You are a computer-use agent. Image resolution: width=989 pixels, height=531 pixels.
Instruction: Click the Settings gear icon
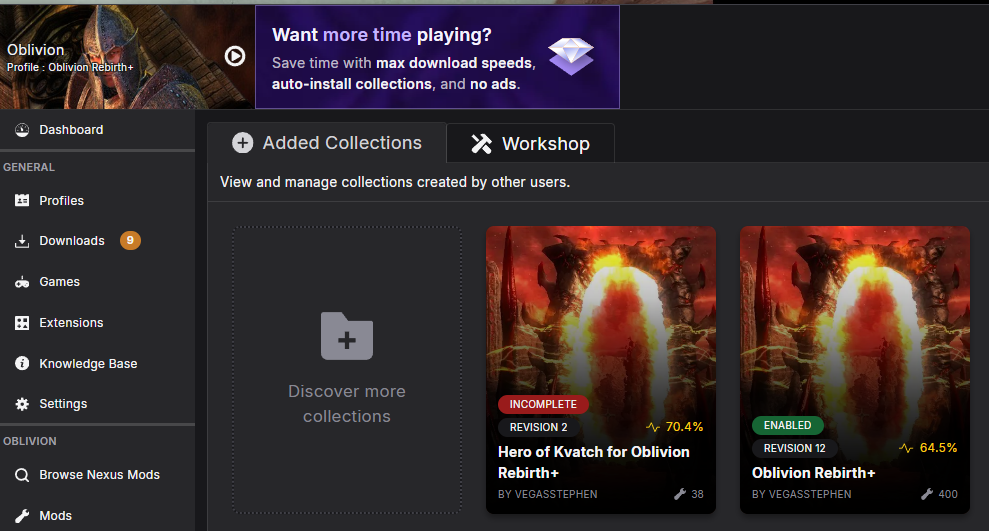22,404
